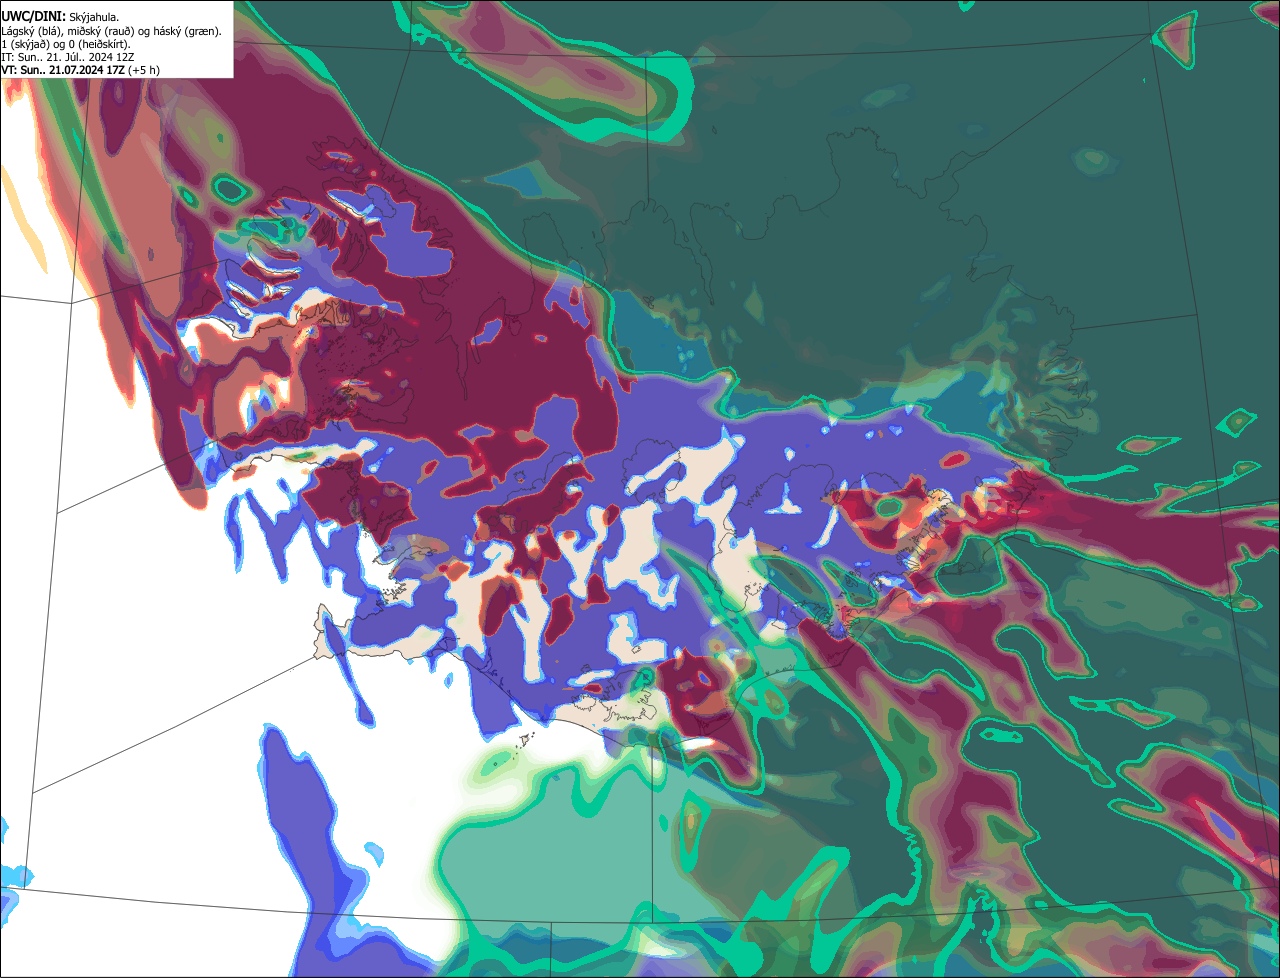The width and height of the screenshot is (1280, 978).
Task: Click the "VT: Sun.. 21.07.2024 17Z (+5 h)" line
Action: point(81,70)
